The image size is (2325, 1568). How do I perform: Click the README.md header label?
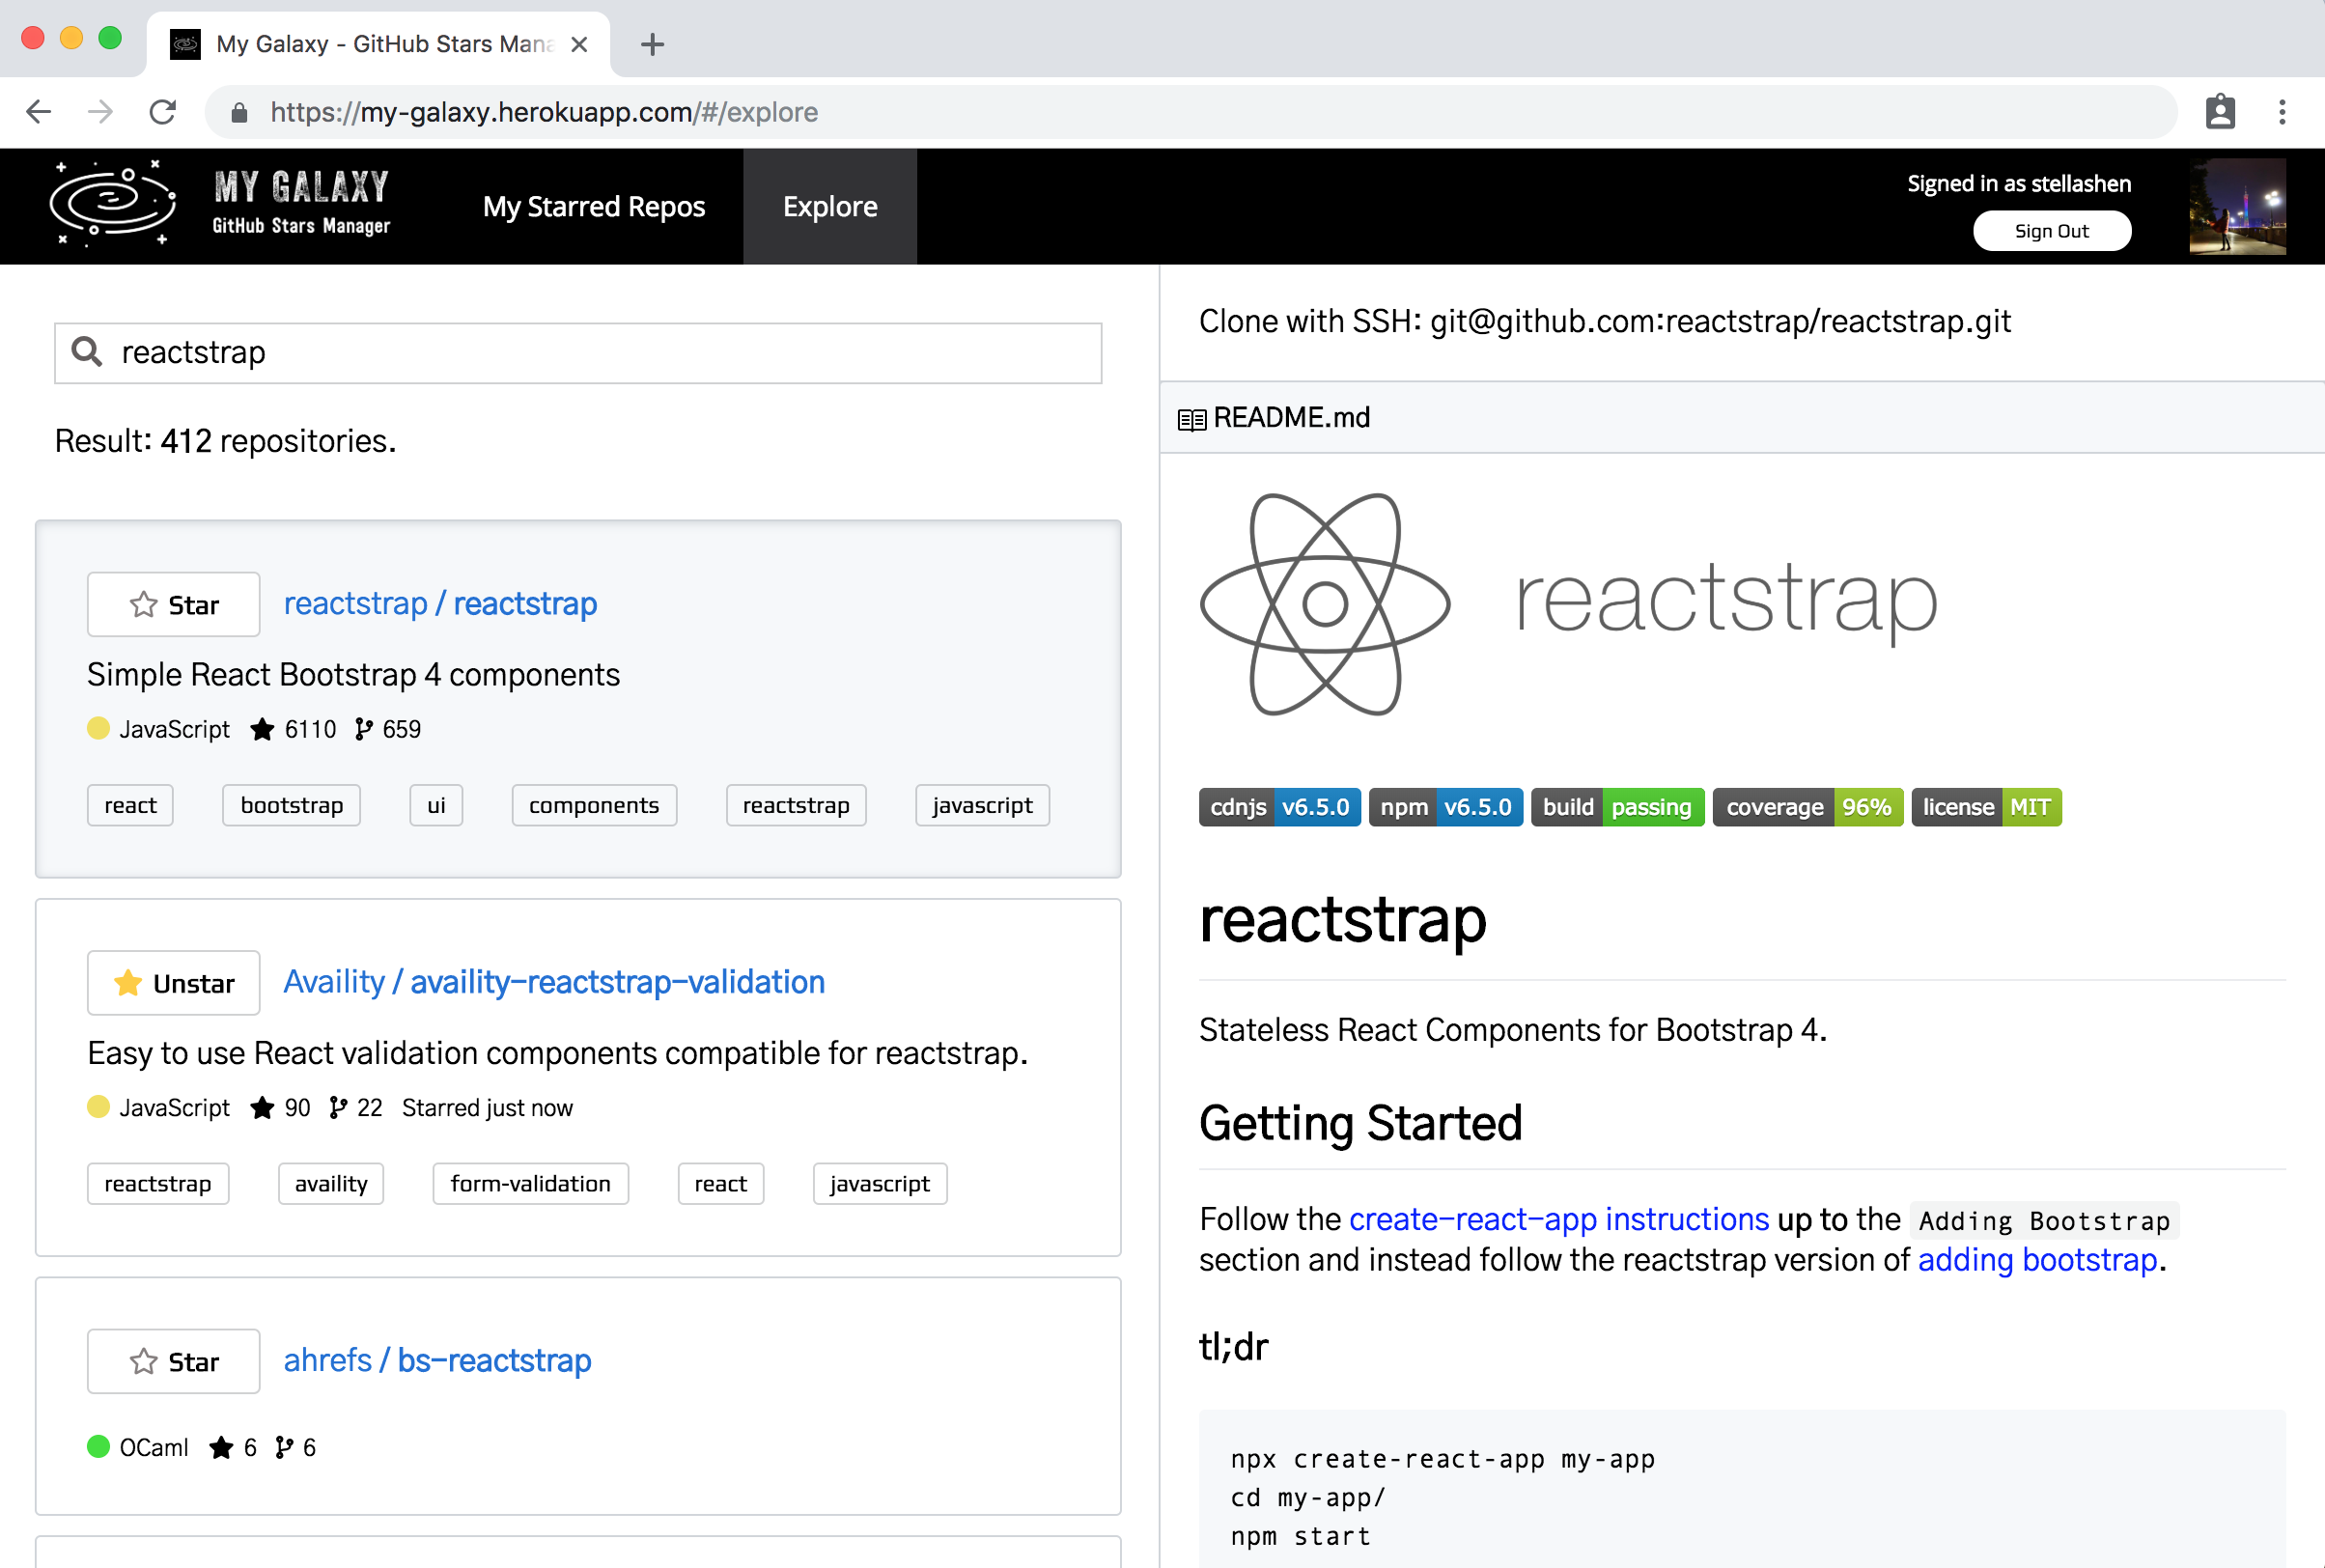click(x=1291, y=418)
